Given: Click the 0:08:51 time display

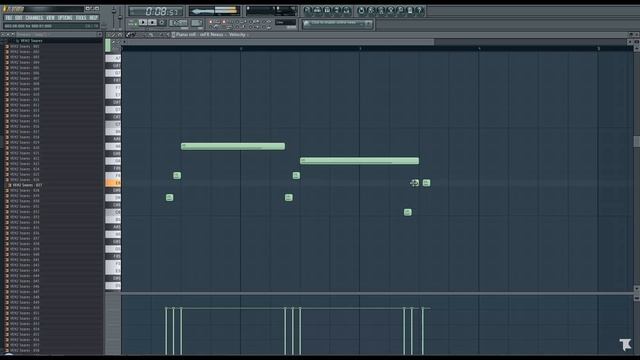Looking at the screenshot, I should pos(156,11).
